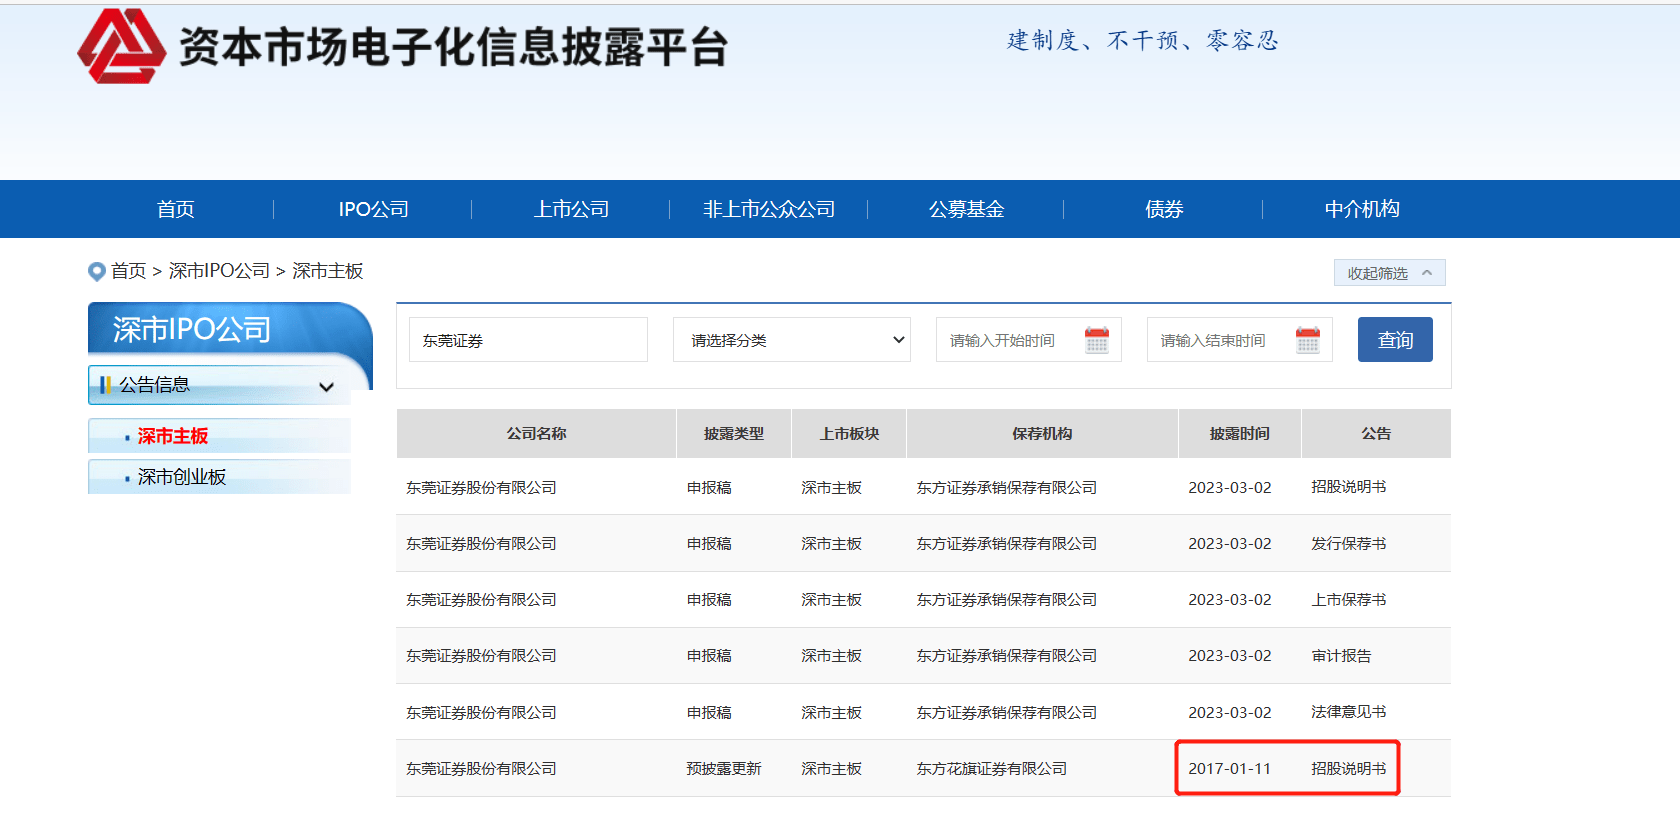
Task: Open the 2023-03-02 招股说明书 announcement
Action: [1349, 487]
